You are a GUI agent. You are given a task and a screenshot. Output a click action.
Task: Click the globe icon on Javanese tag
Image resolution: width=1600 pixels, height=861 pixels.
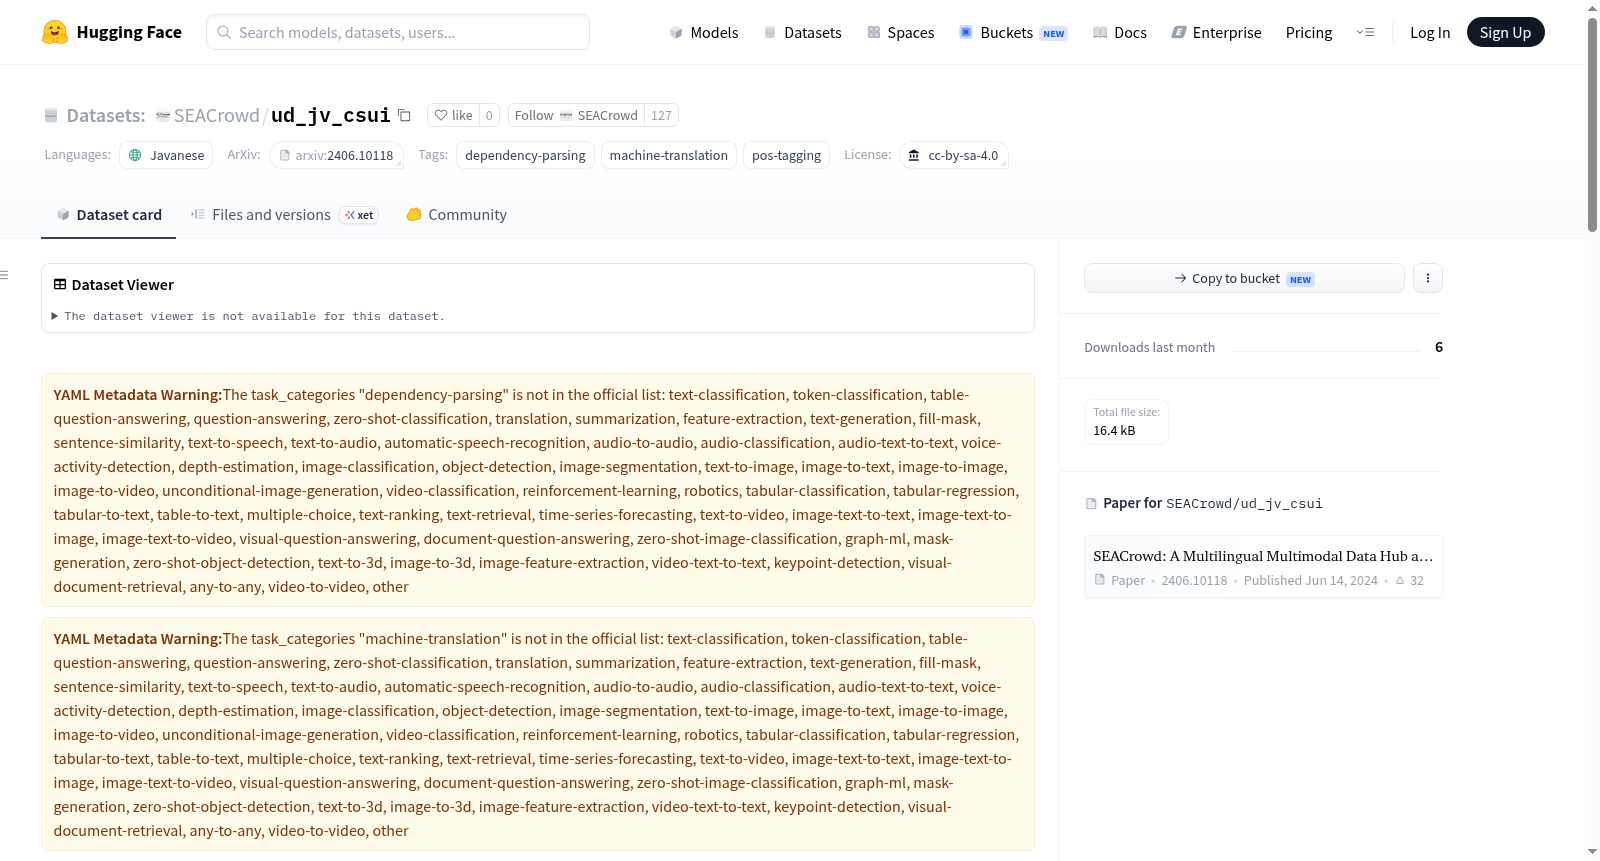click(x=135, y=155)
